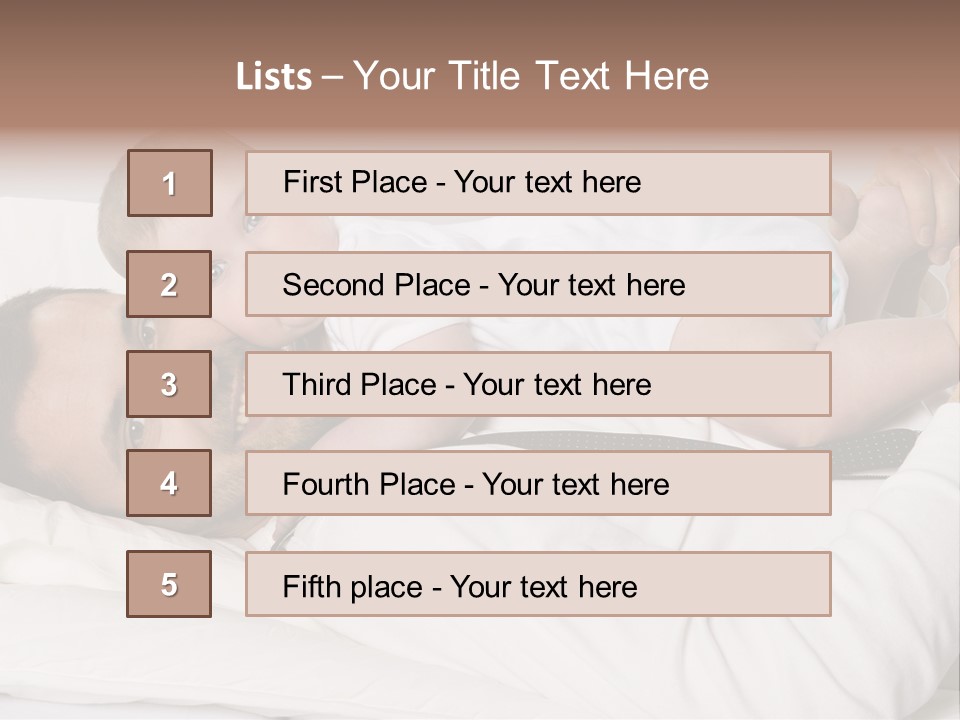Click the number 1 box

tap(170, 183)
